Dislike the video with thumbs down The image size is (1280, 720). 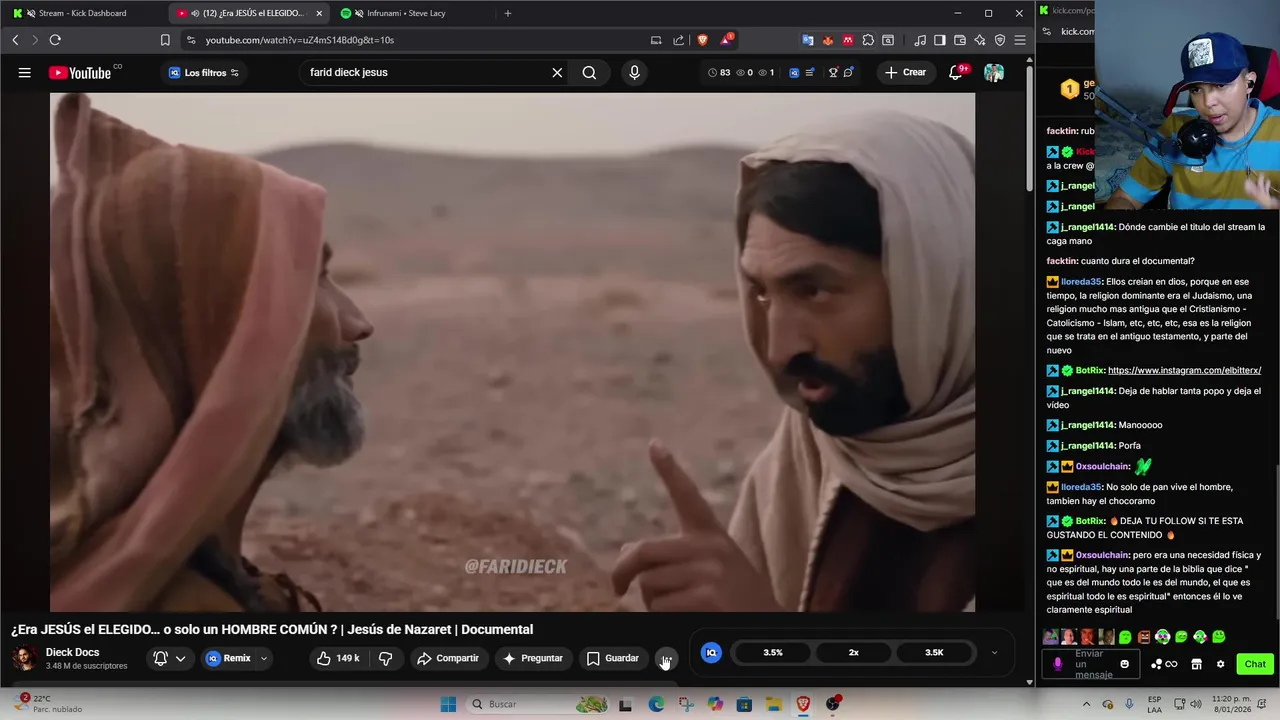(x=385, y=658)
